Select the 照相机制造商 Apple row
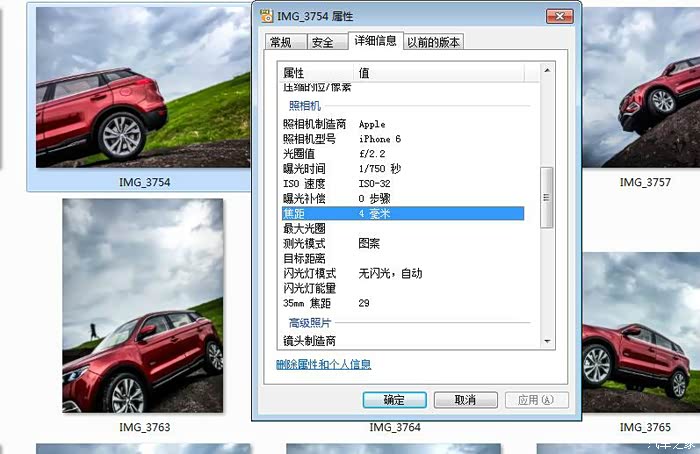This screenshot has width=700, height=454. (403, 124)
